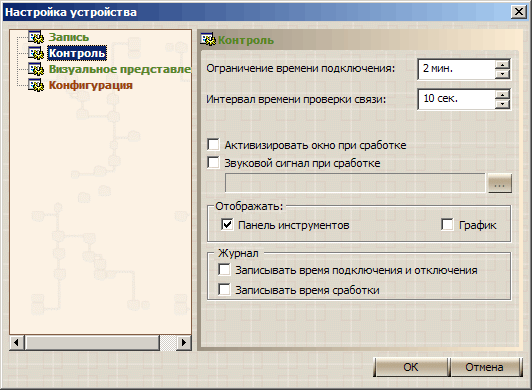Open the Визуальное представление tree item
This screenshot has width=532, height=390.
click(x=120, y=69)
